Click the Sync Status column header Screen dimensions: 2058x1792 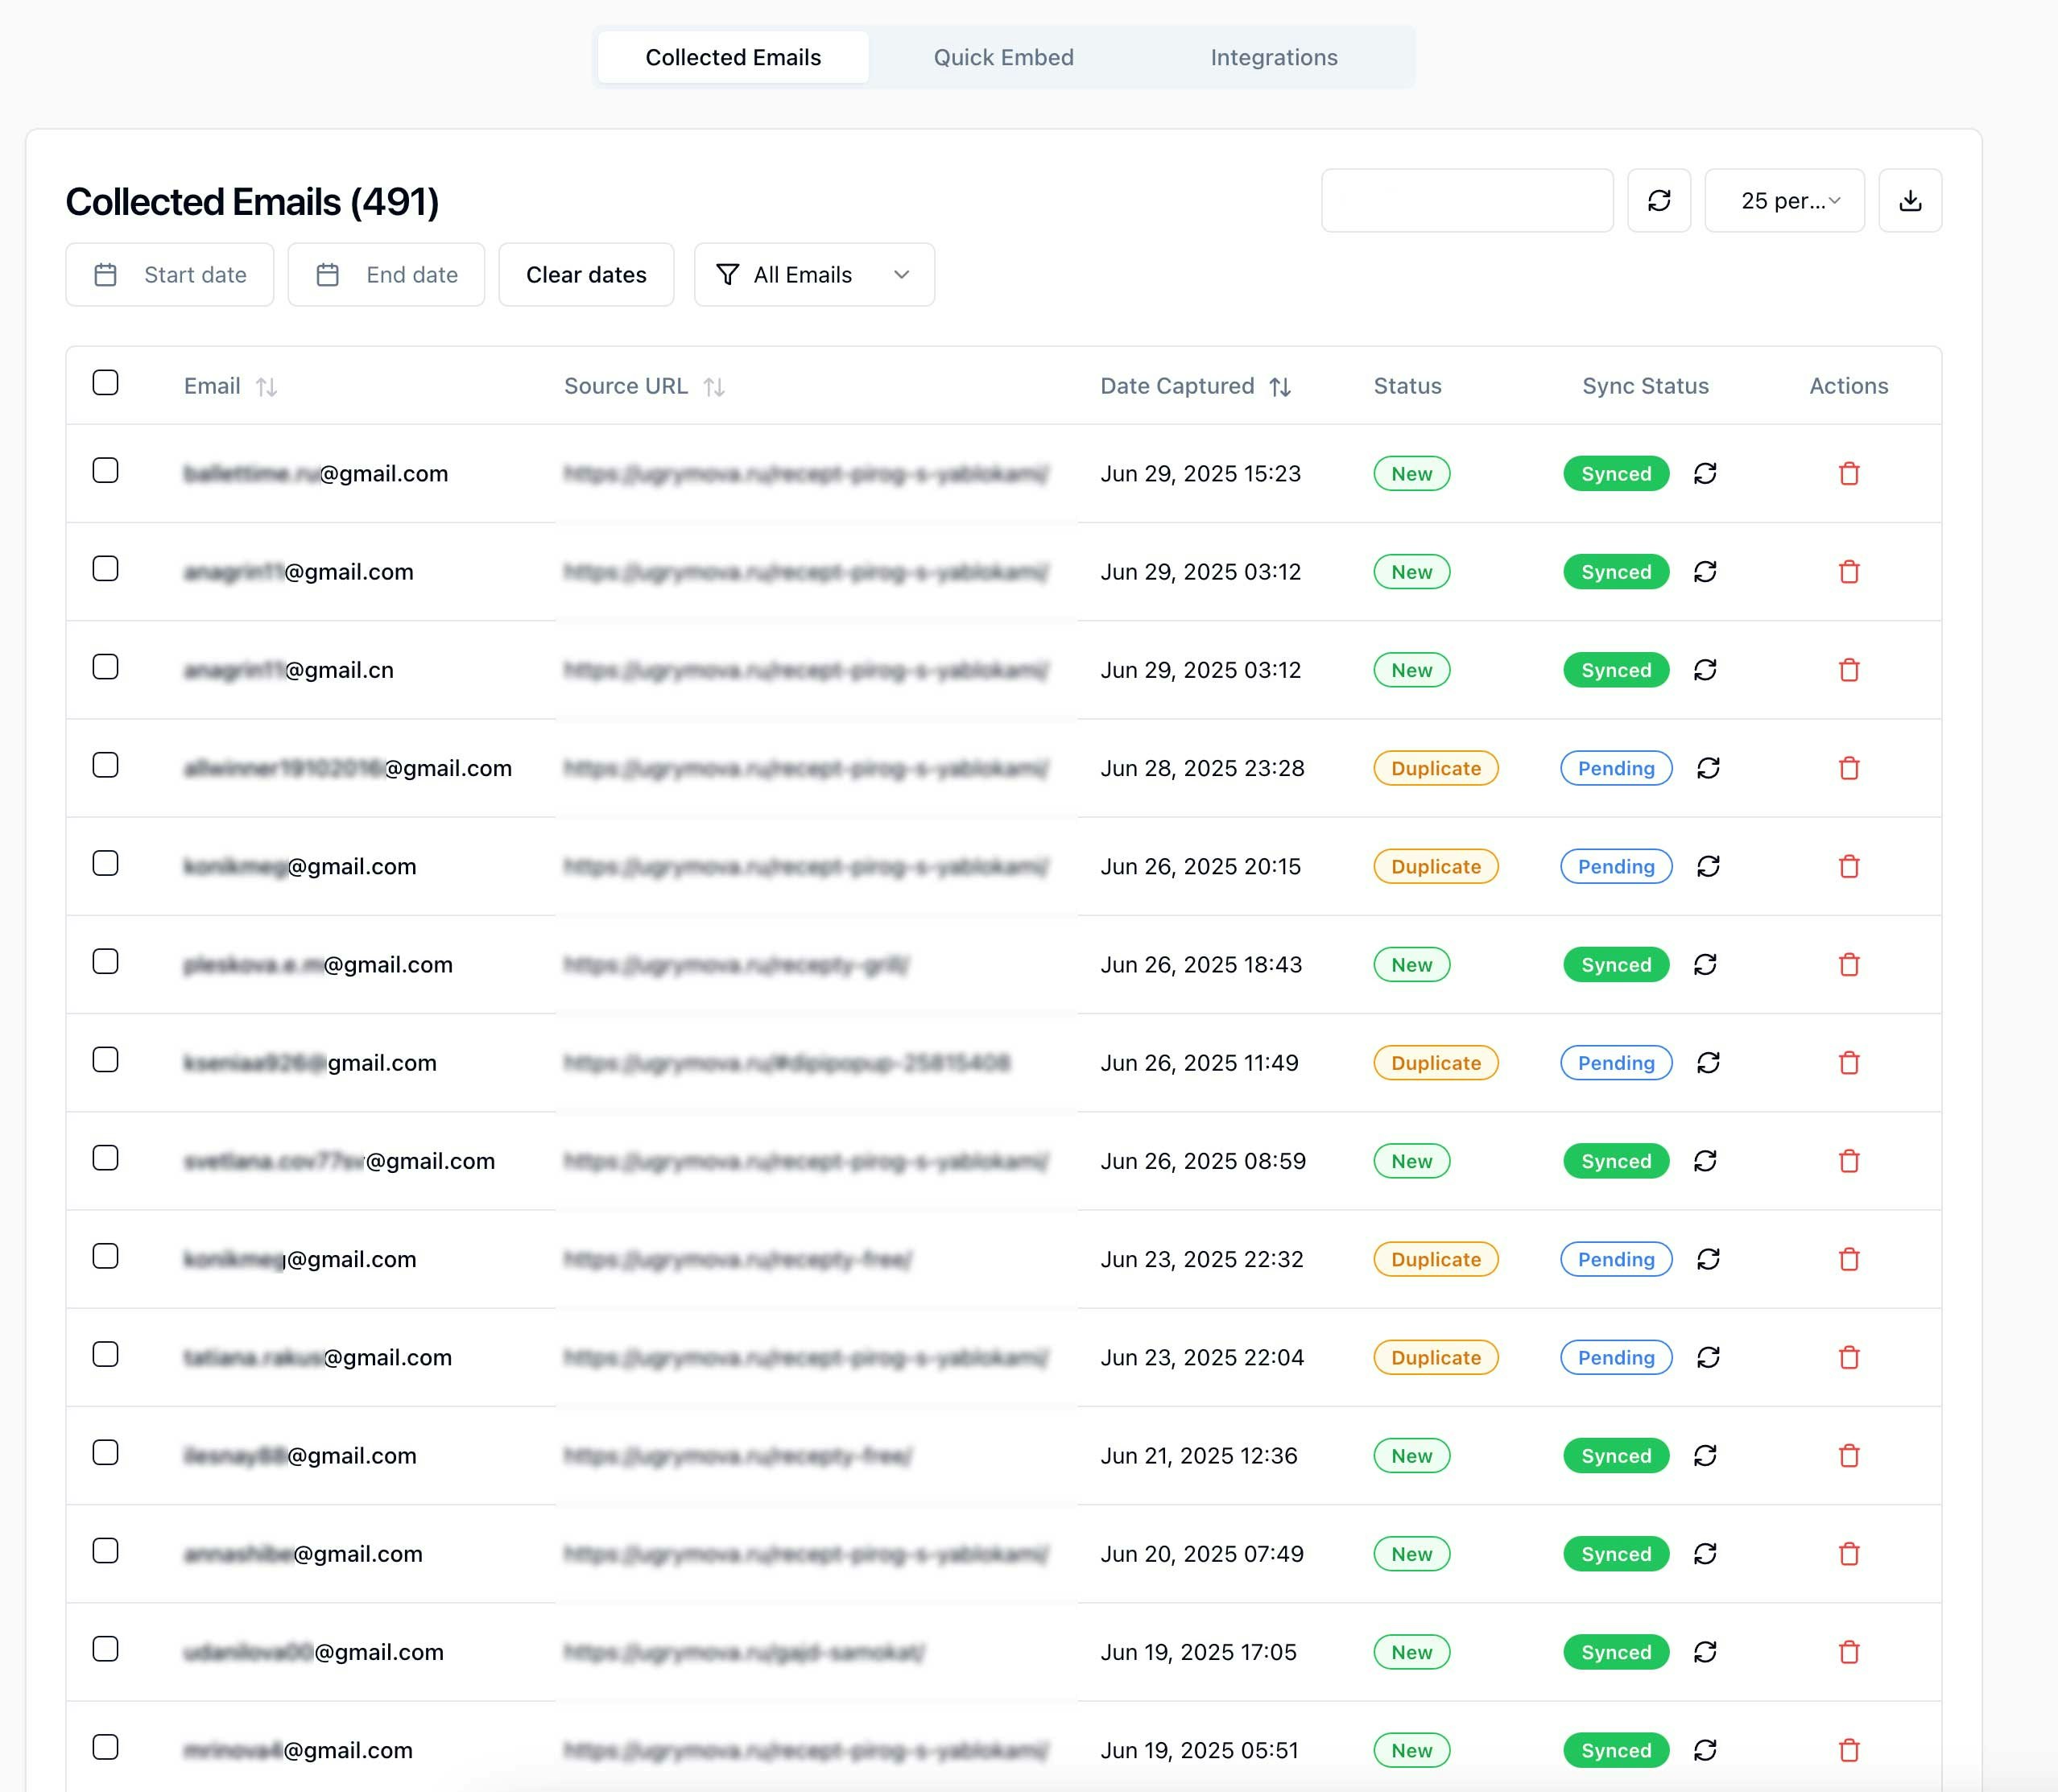[1645, 386]
